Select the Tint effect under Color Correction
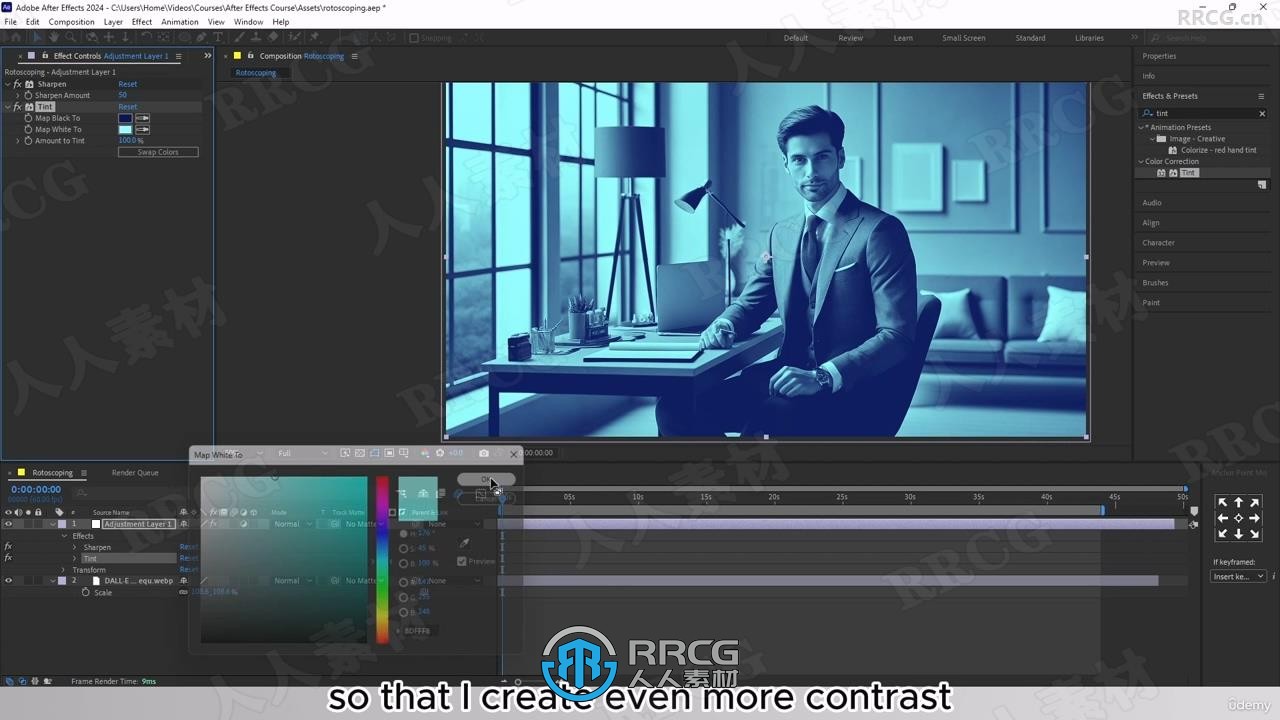 (x=1189, y=173)
